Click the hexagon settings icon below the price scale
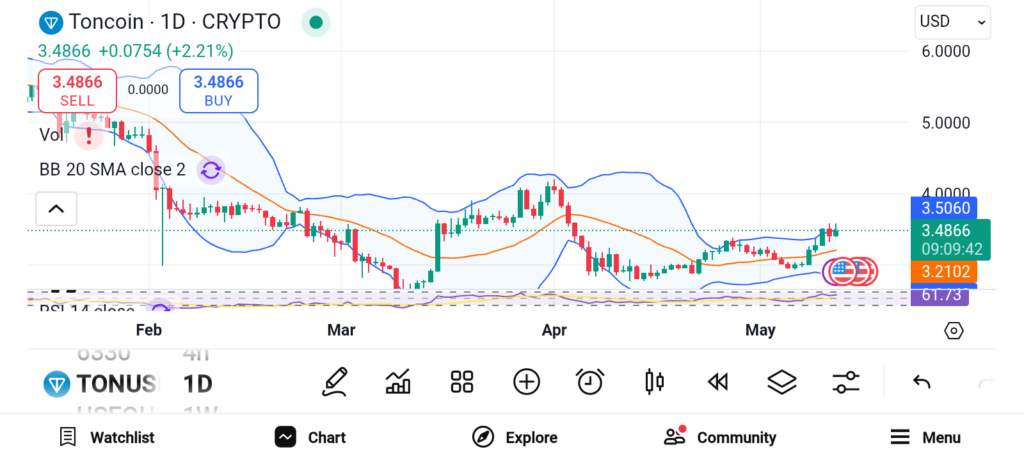The image size is (1024, 461). coord(953,331)
